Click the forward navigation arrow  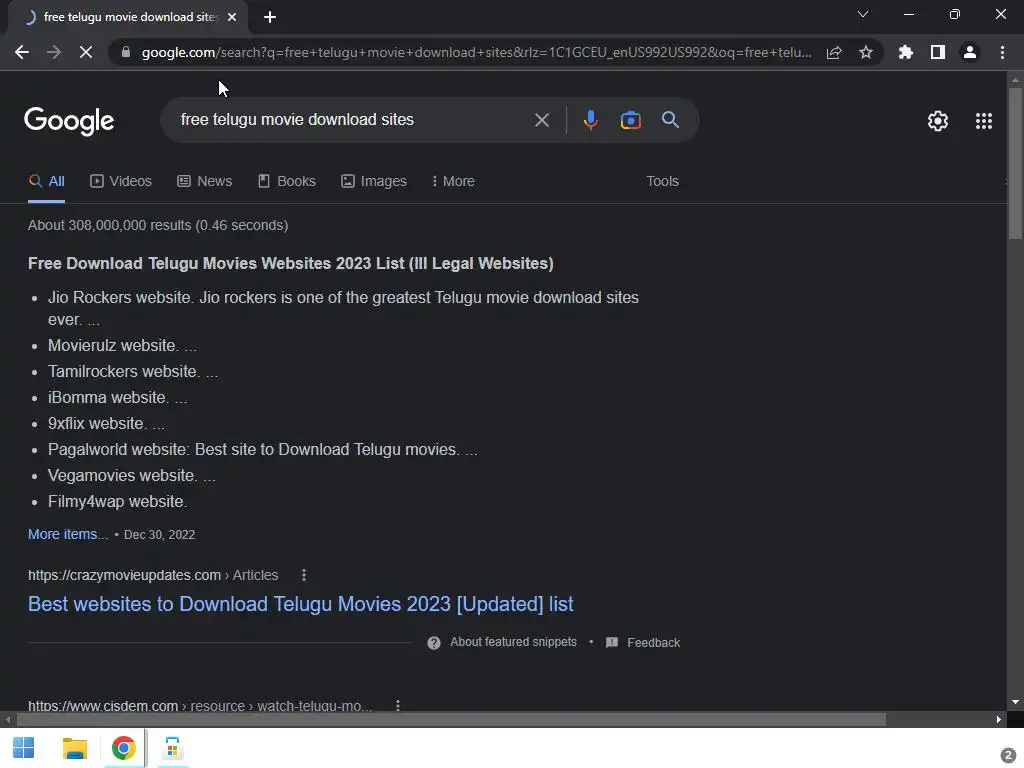(x=54, y=52)
